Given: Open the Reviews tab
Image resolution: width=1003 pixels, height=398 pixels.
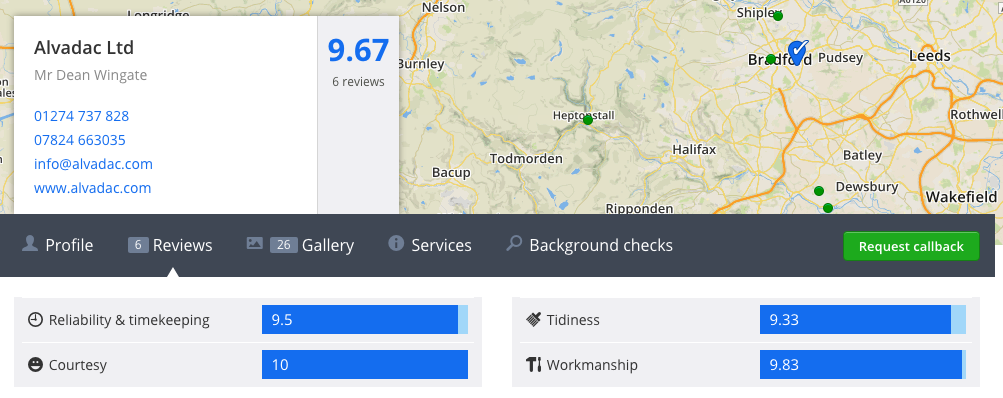Looking at the screenshot, I should pos(170,245).
